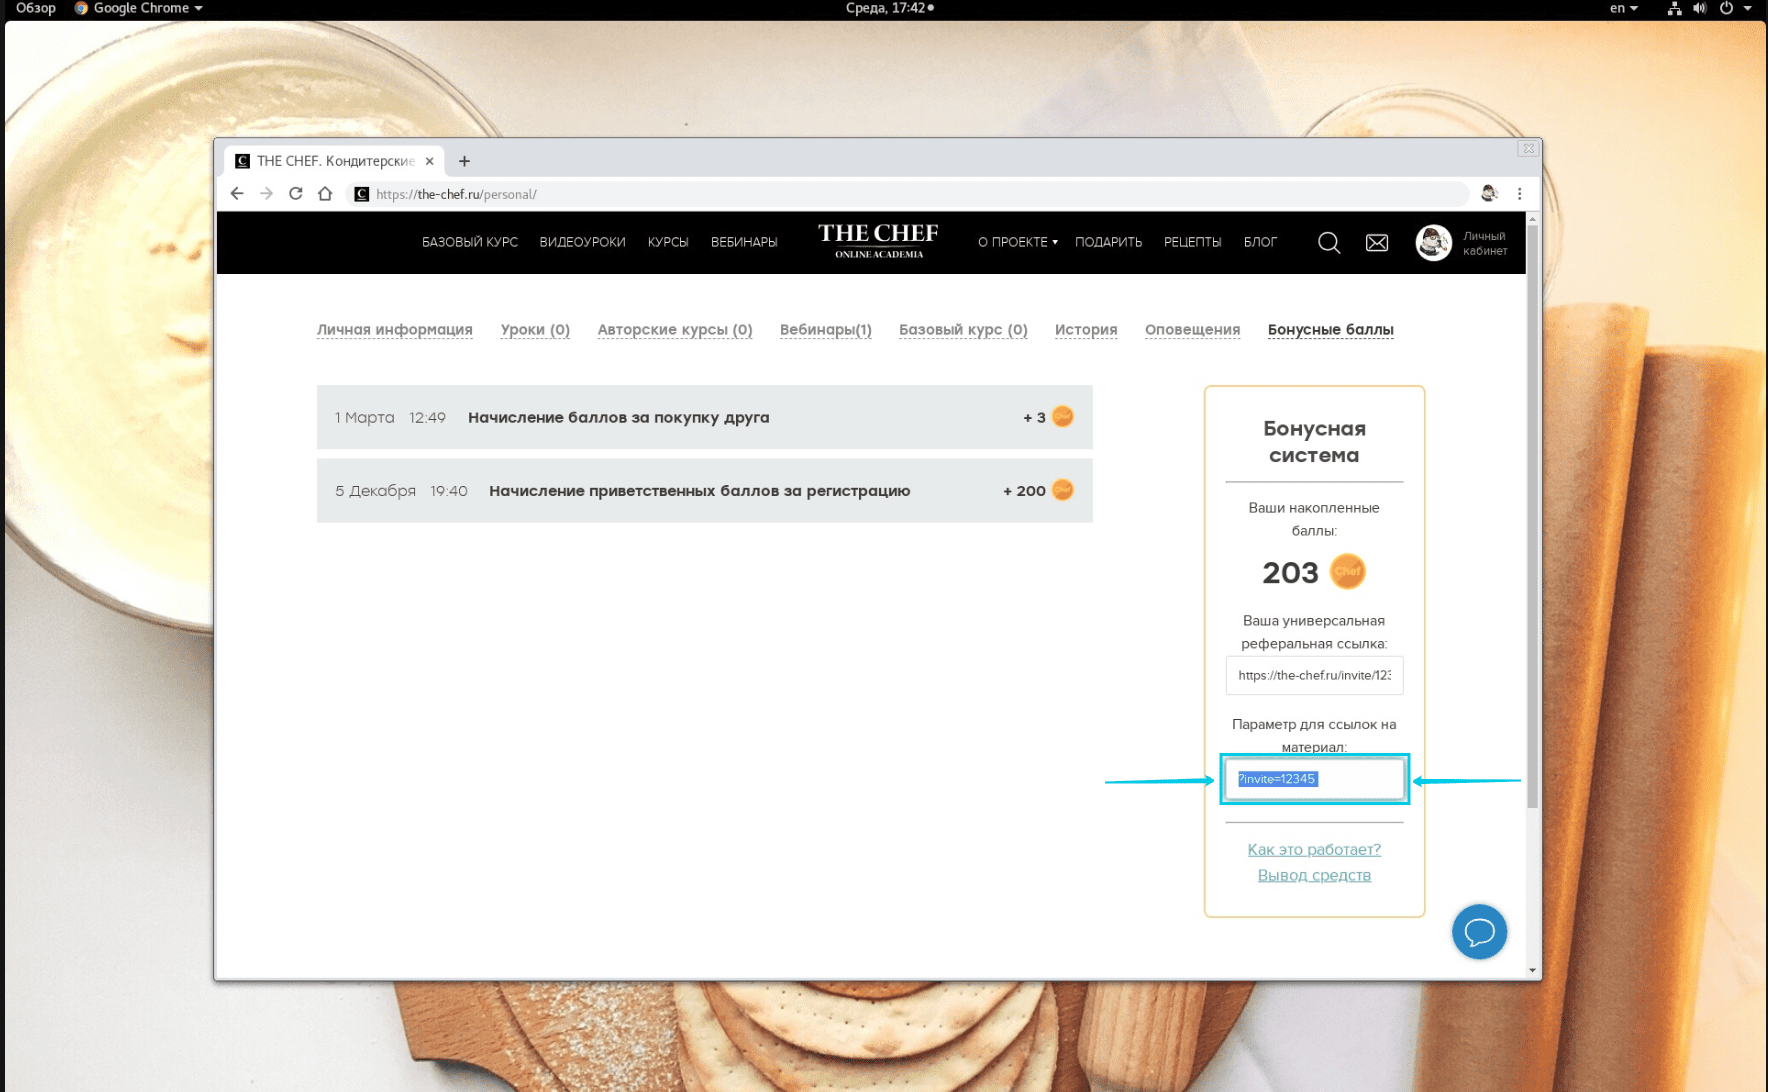Image resolution: width=1768 pixels, height=1092 pixels.
Task: Switch to the Авторские курсы (0) tab
Action: (x=675, y=330)
